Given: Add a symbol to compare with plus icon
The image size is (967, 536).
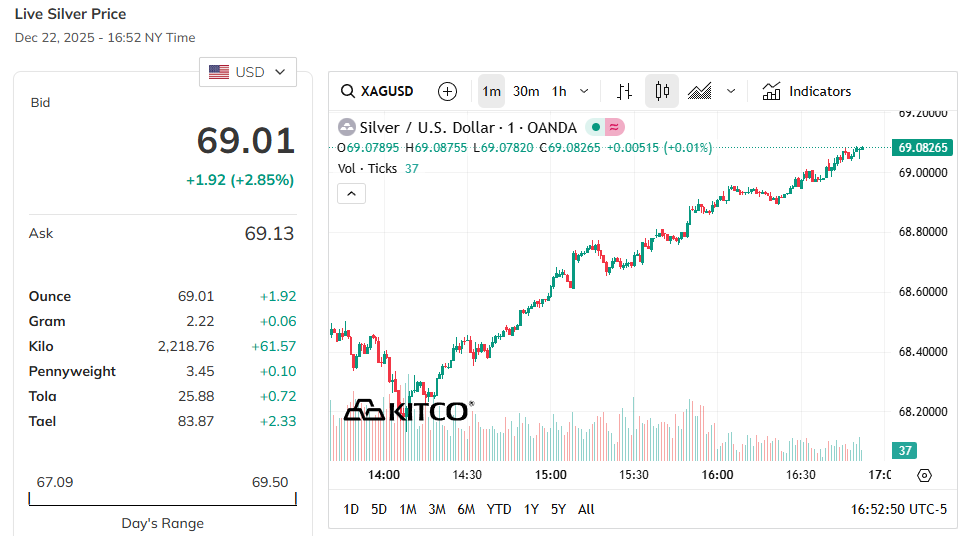Looking at the screenshot, I should pyautogui.click(x=447, y=91).
